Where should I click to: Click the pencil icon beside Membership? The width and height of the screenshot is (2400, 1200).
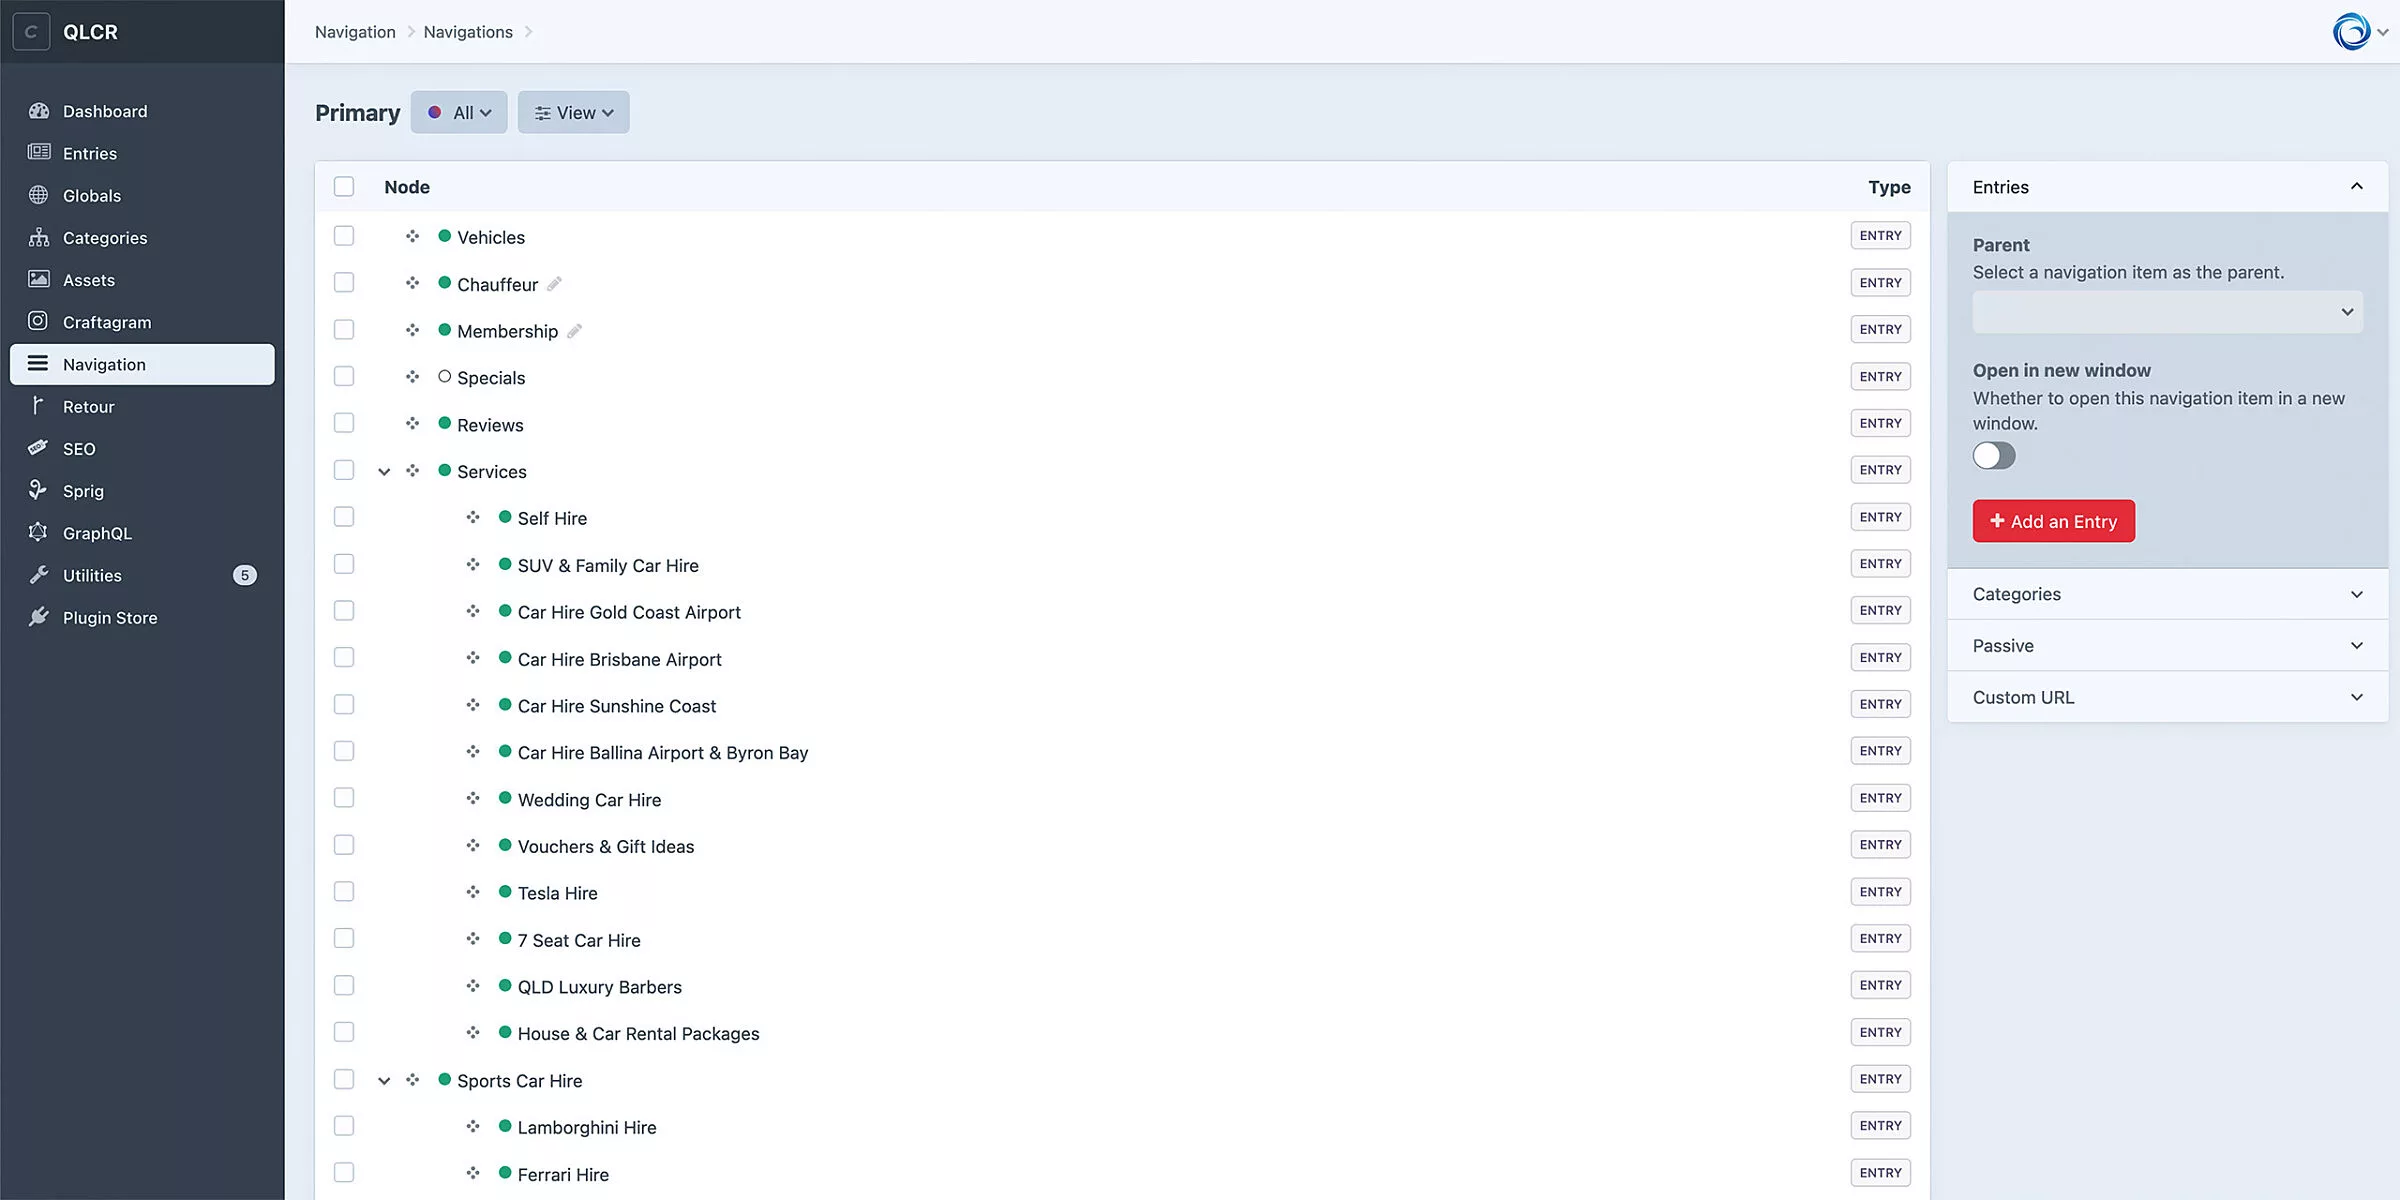coord(575,331)
